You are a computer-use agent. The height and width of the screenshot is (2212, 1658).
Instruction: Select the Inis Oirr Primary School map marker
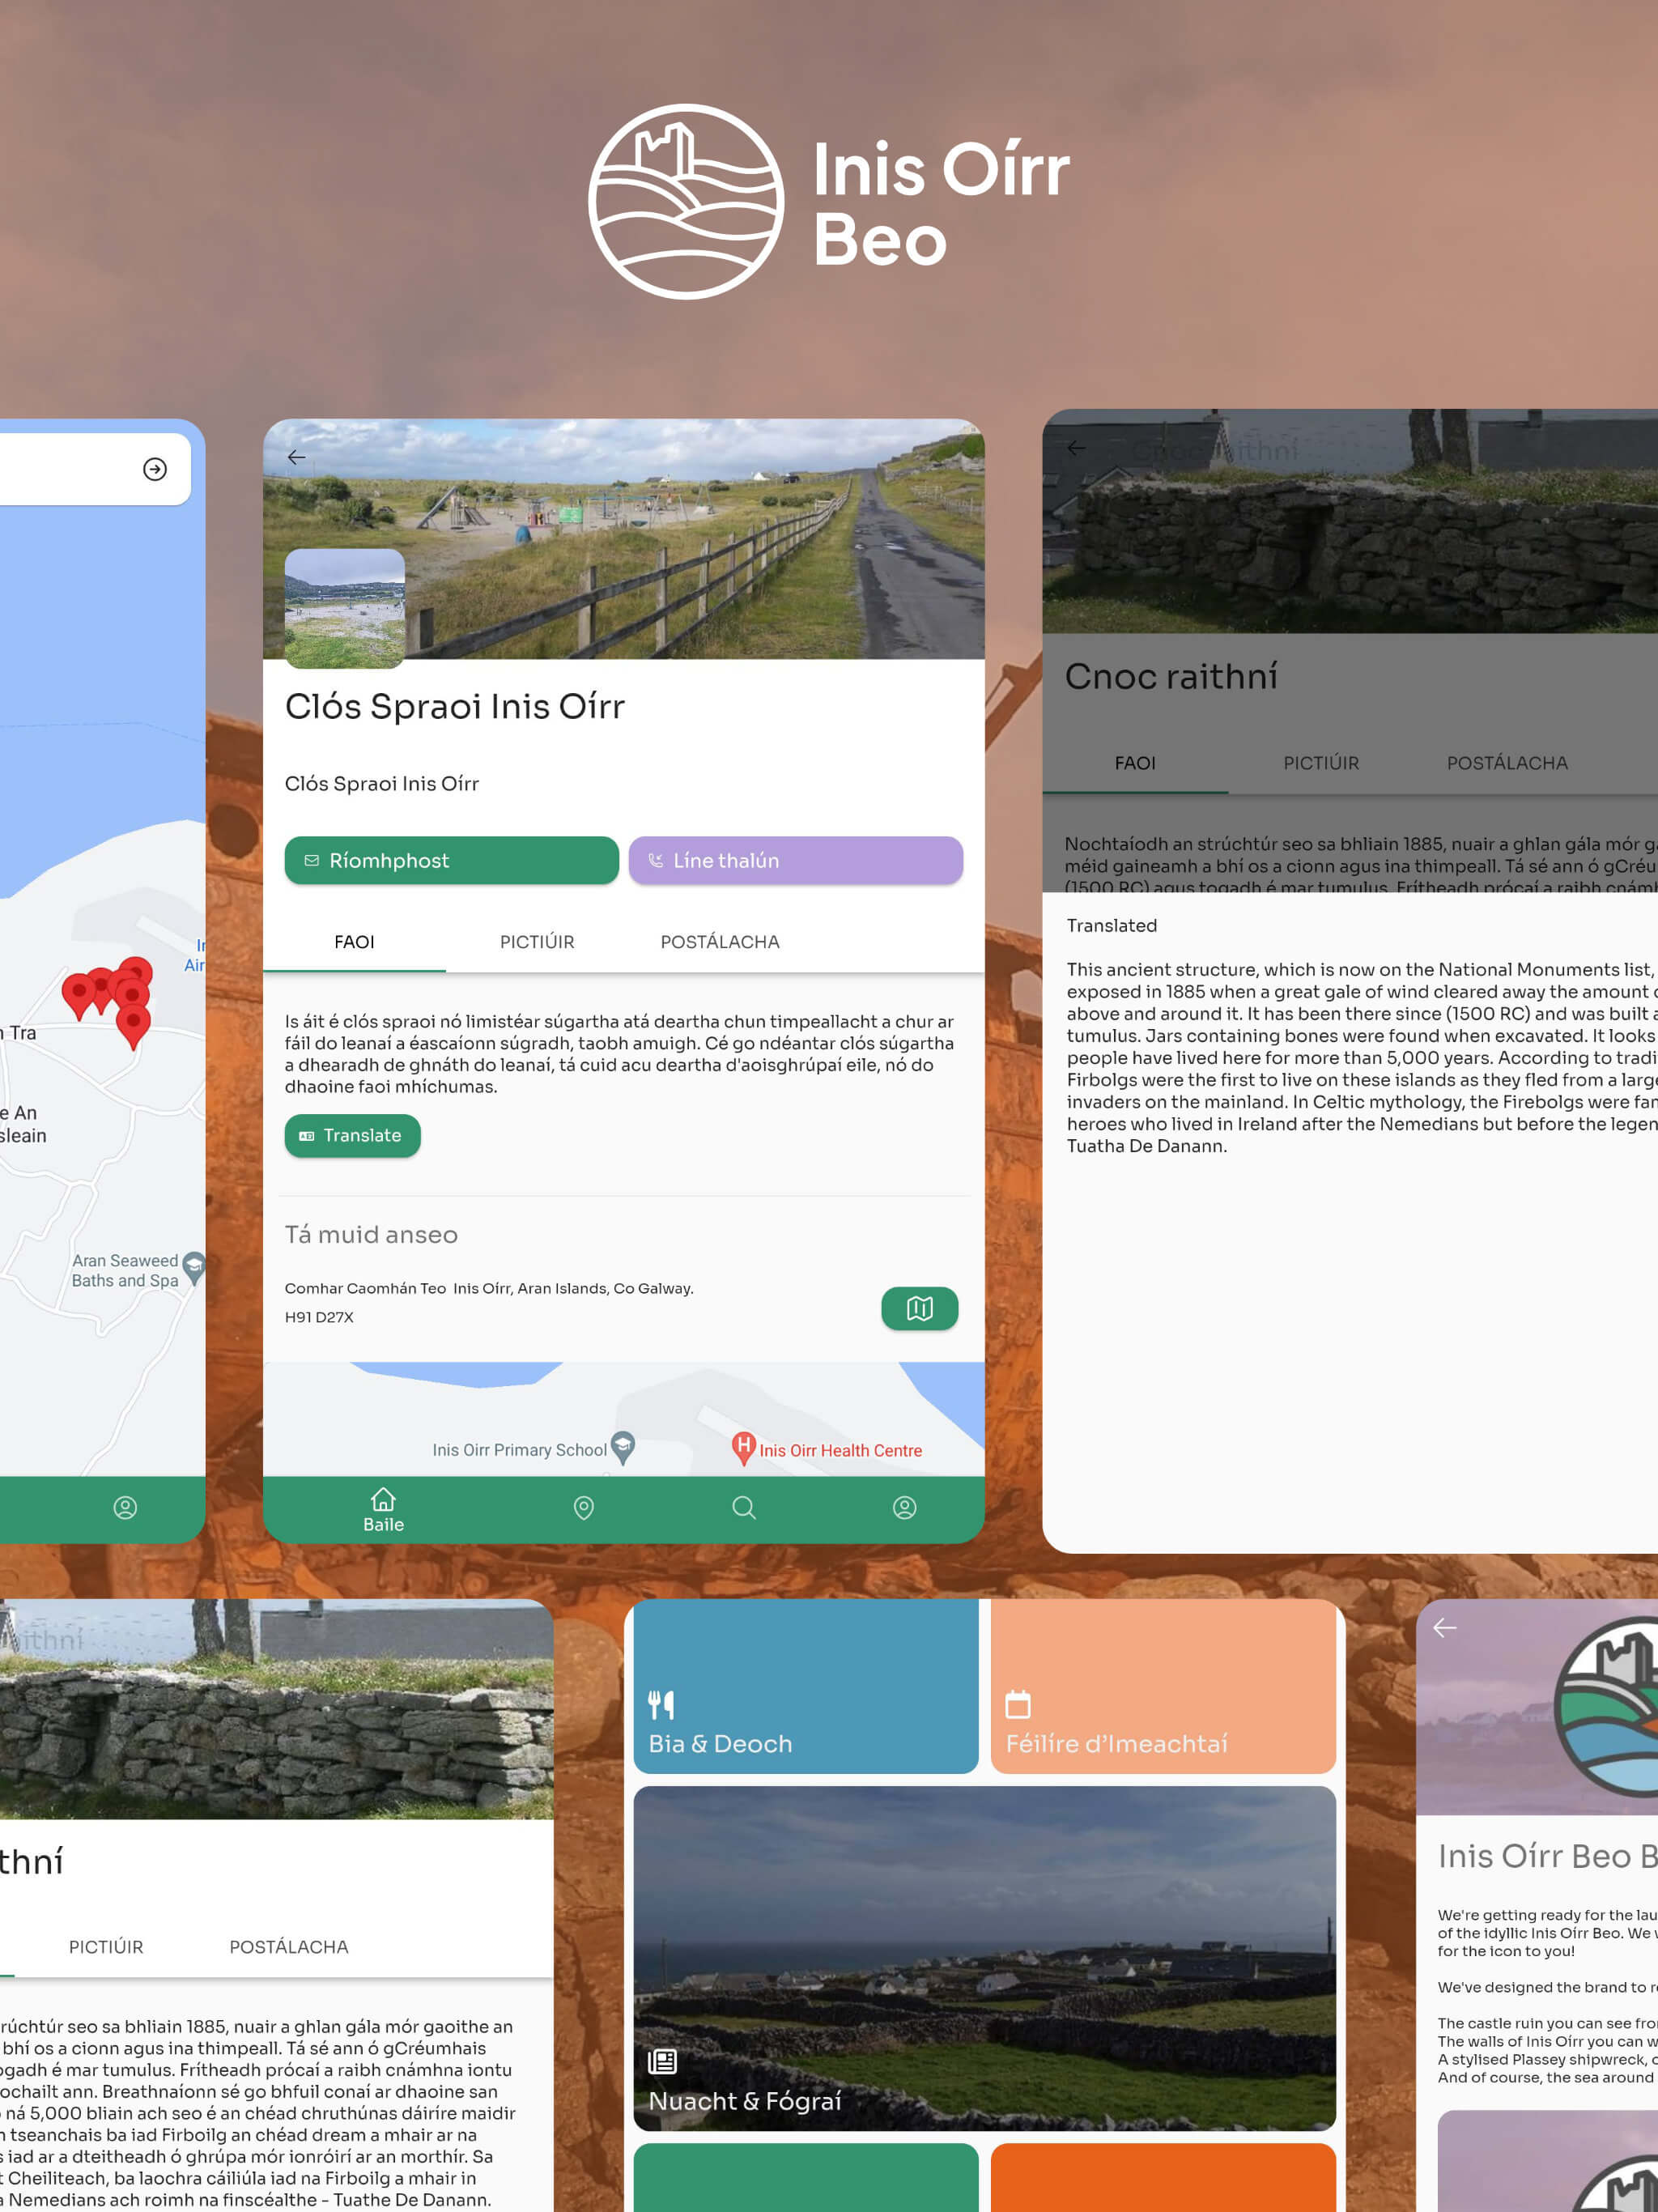[x=623, y=1447]
